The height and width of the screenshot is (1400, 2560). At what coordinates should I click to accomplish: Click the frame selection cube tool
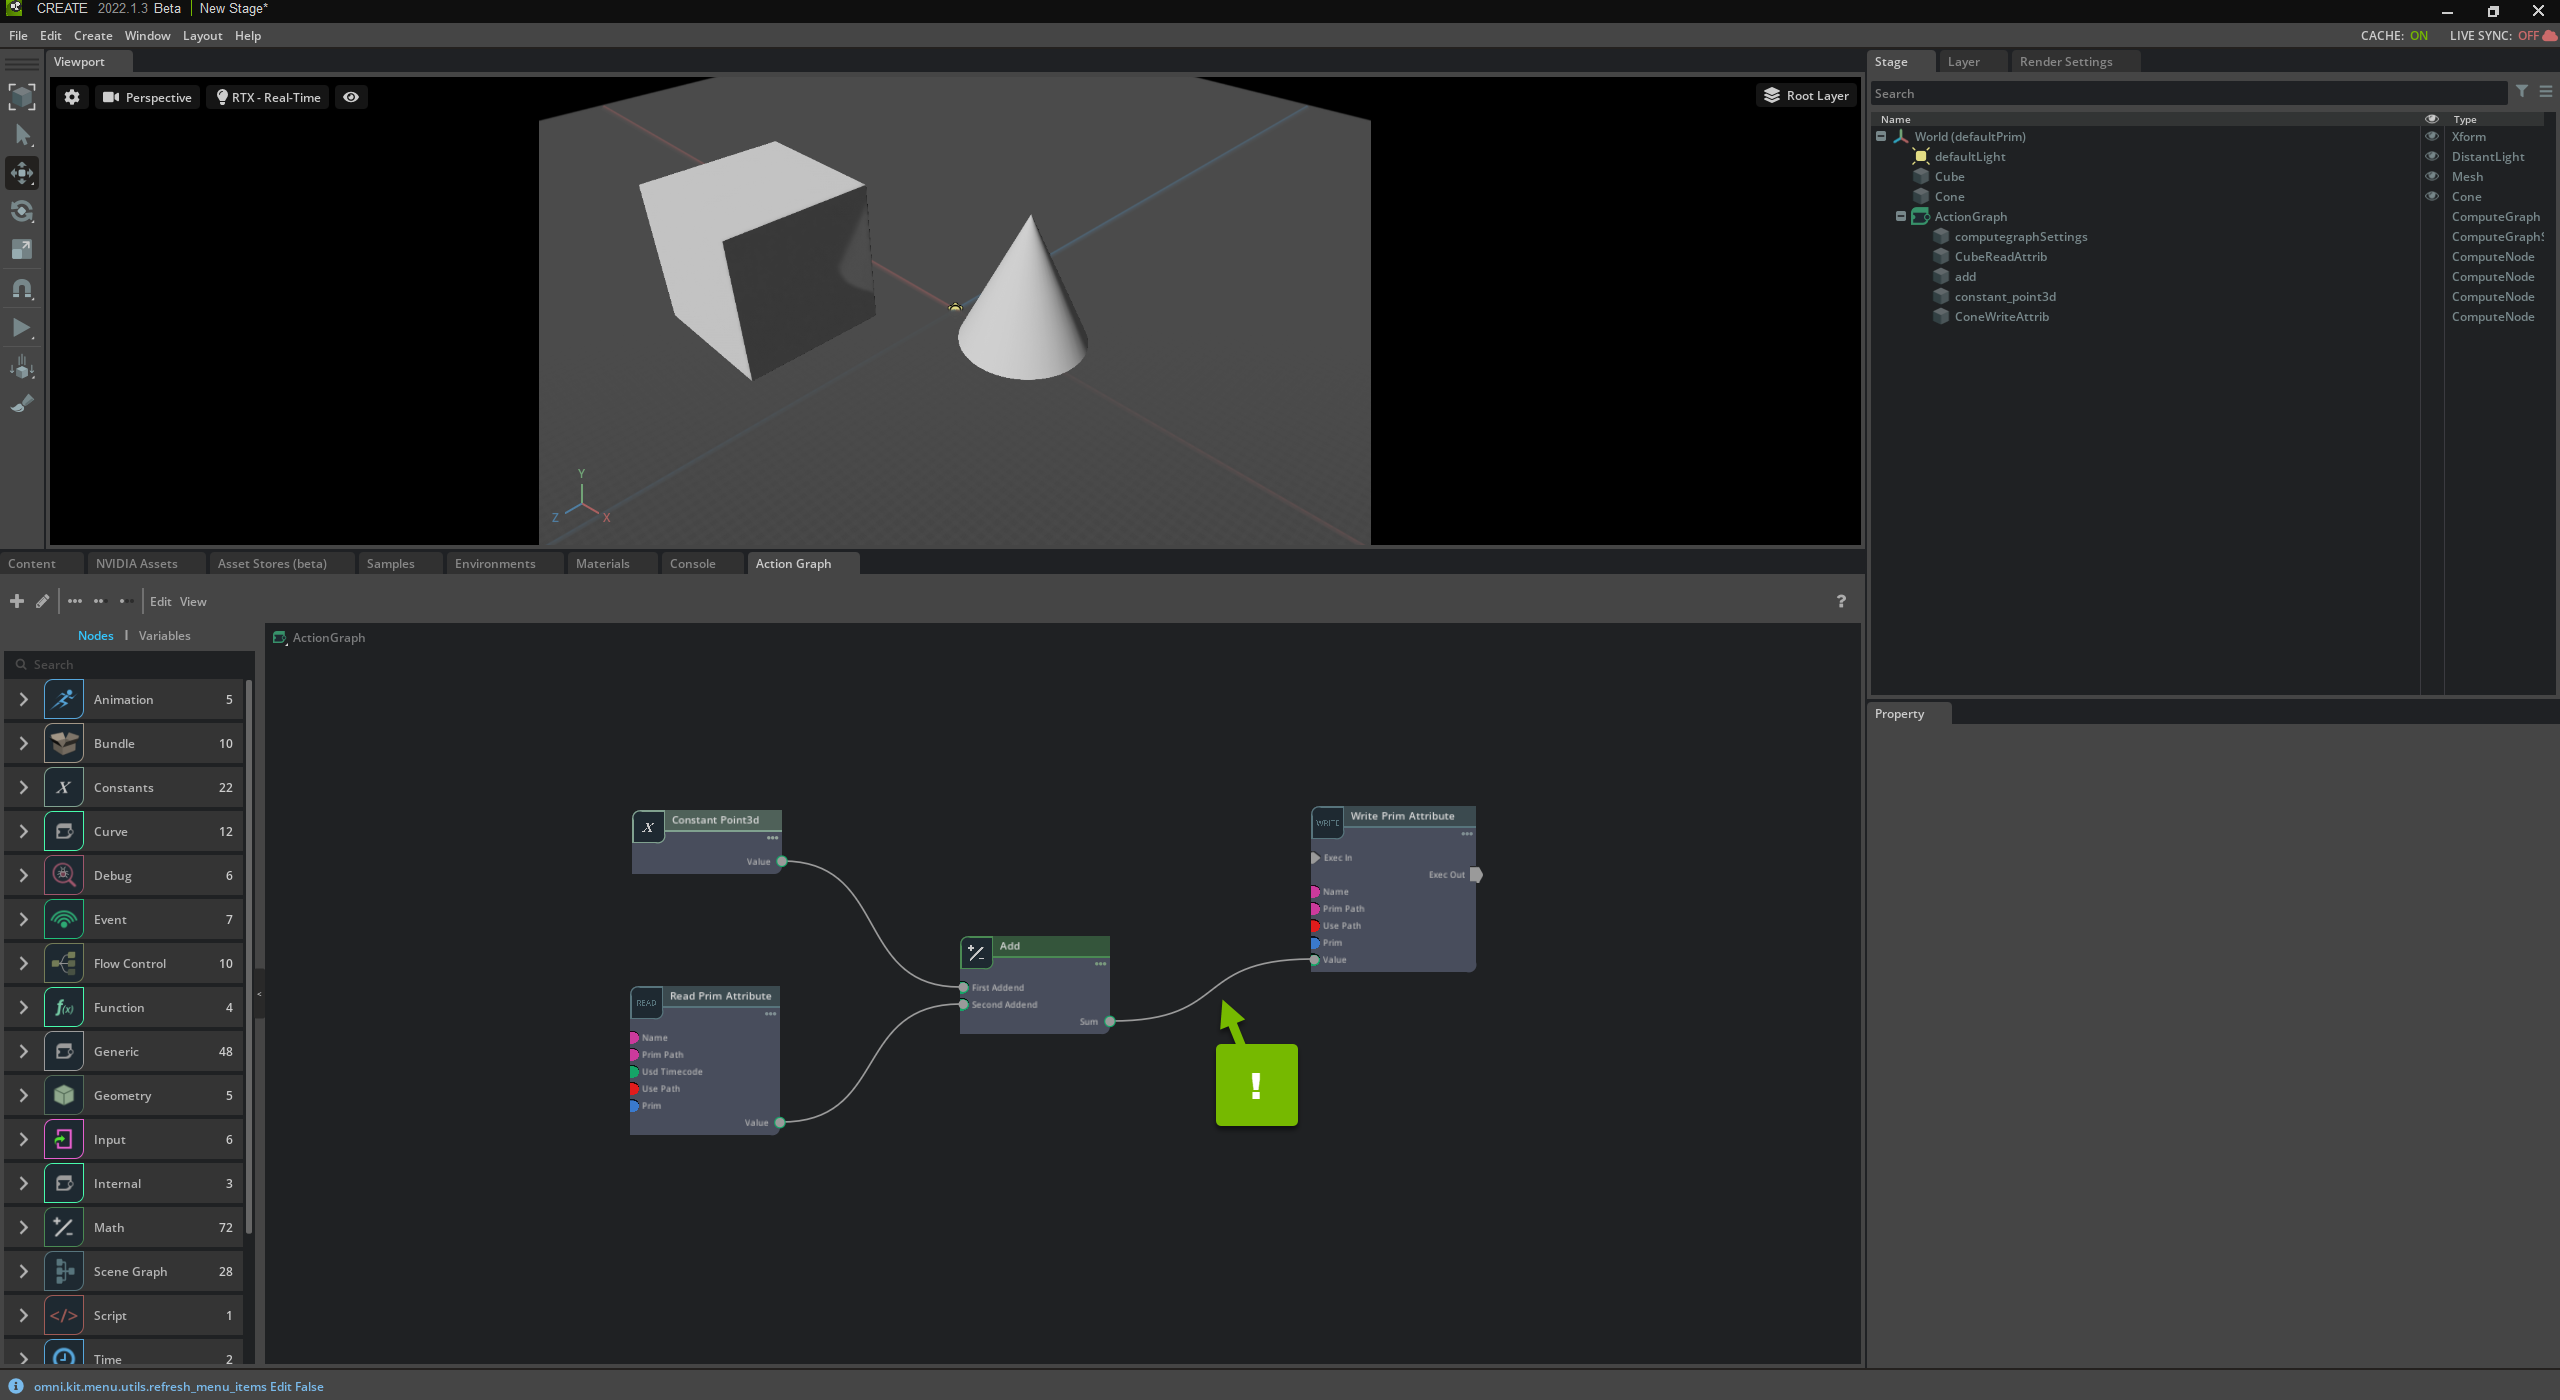coord(22,97)
